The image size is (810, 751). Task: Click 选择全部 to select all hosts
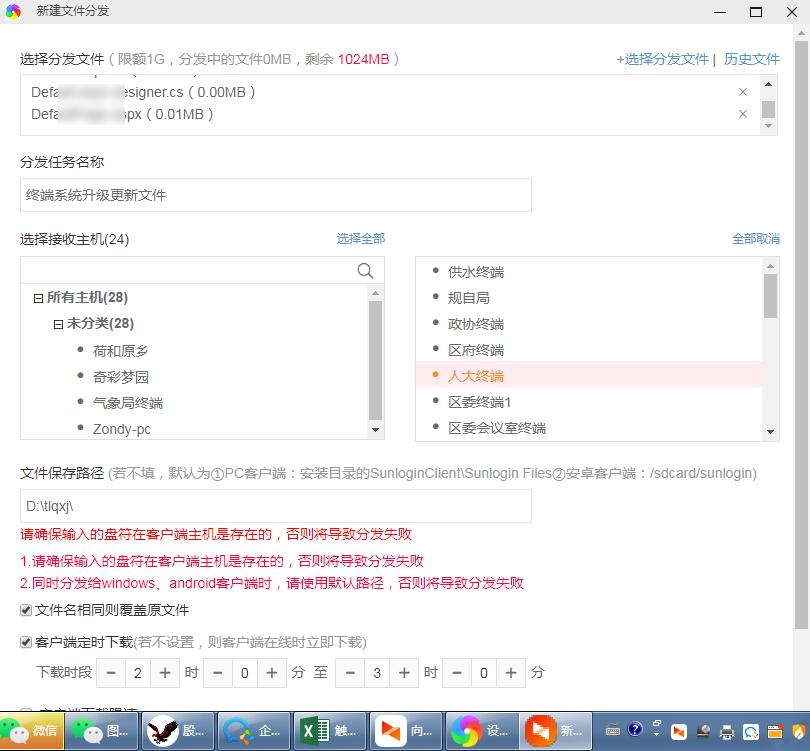coord(361,239)
